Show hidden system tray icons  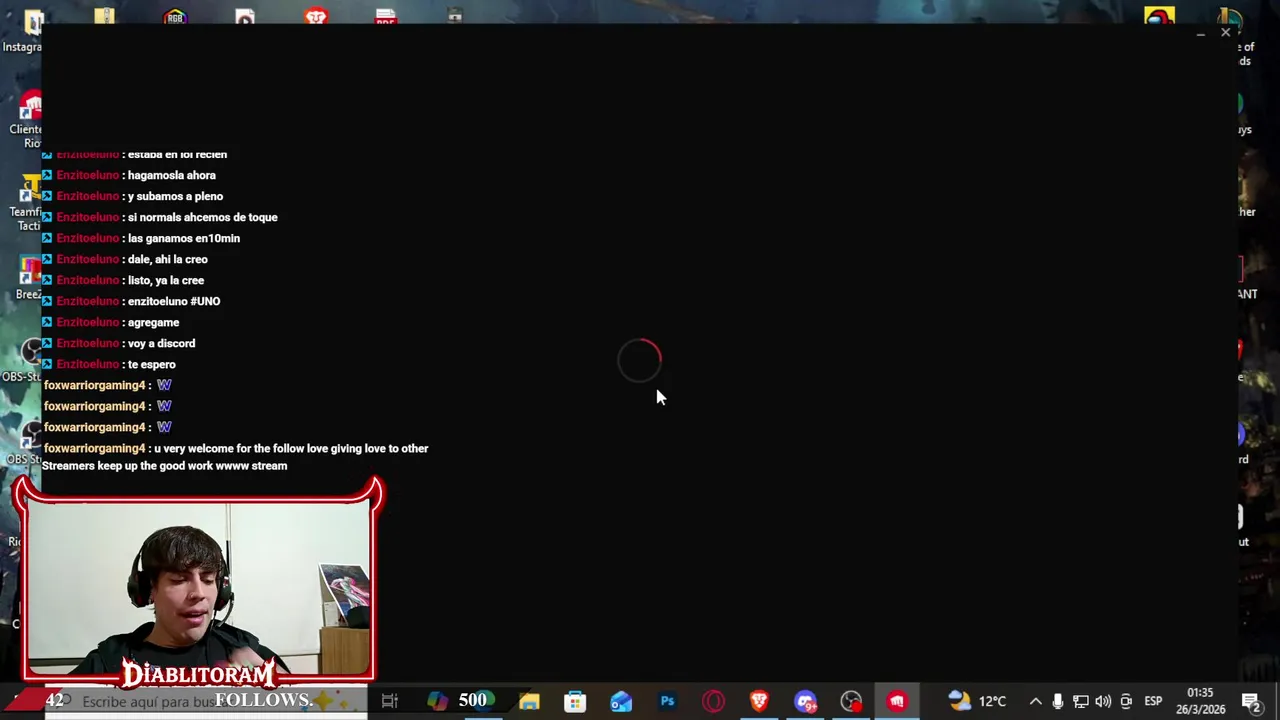(x=1035, y=701)
